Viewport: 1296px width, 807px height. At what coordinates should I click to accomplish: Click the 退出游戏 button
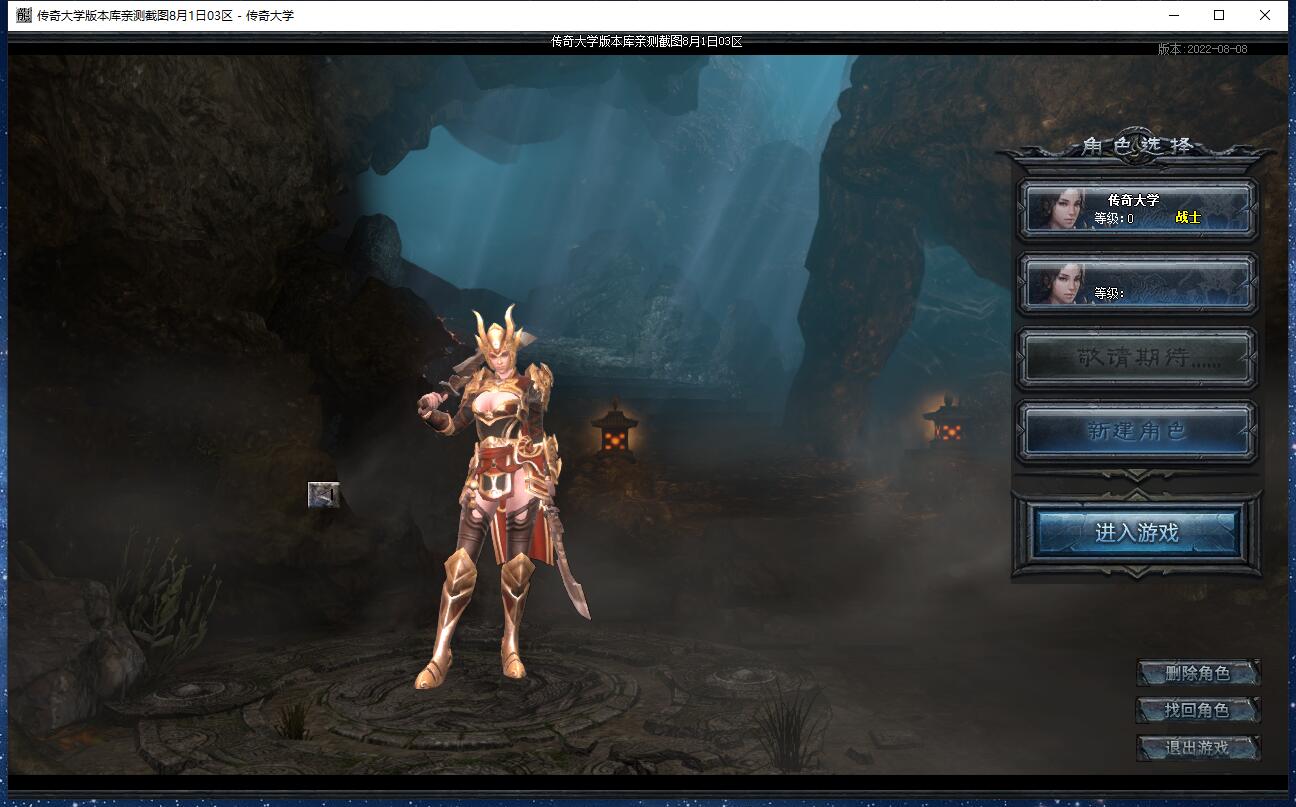click(1198, 747)
